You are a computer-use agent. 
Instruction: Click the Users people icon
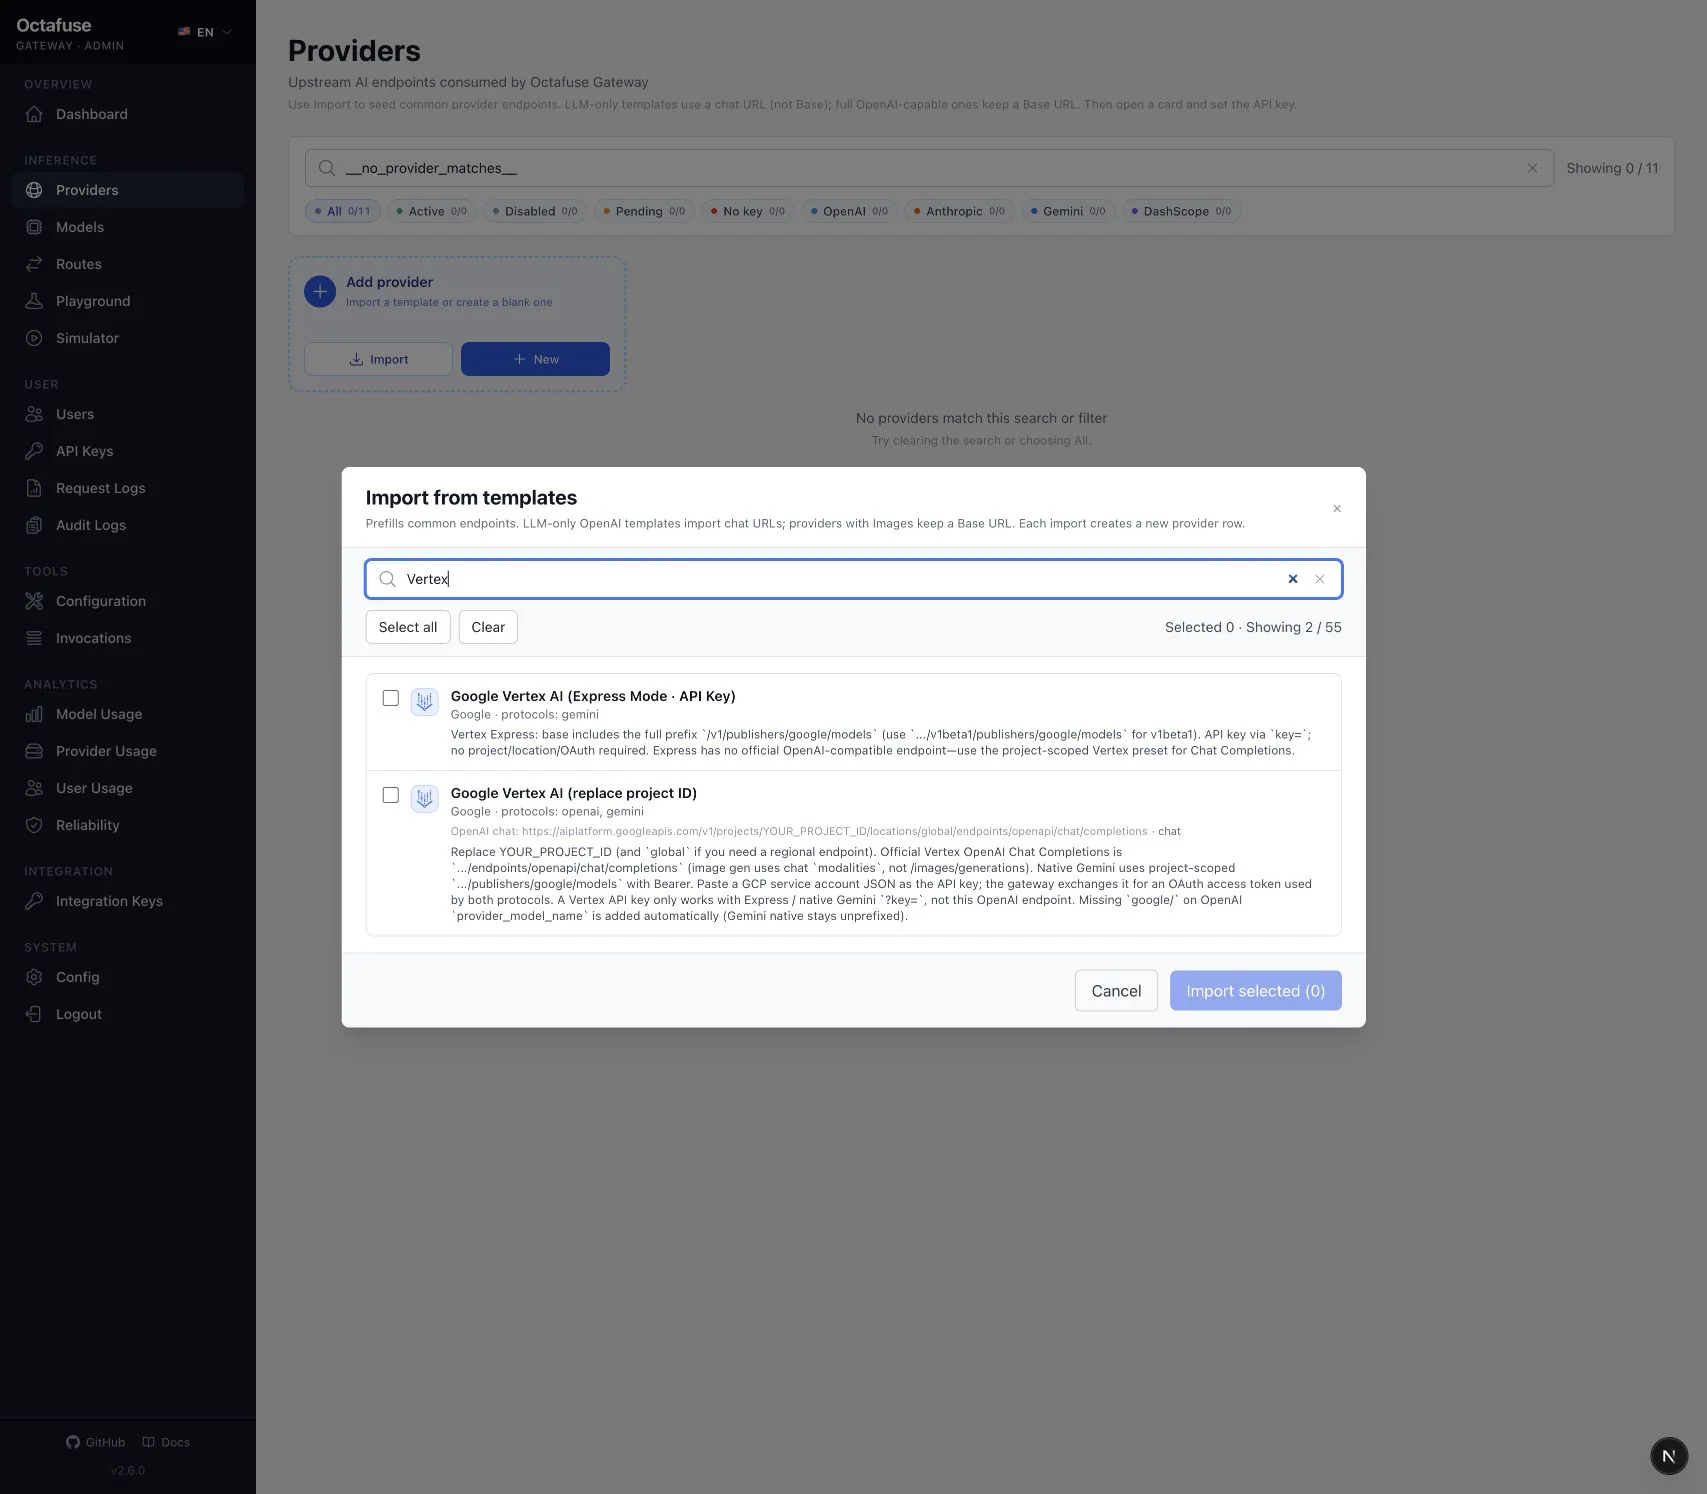[34, 414]
